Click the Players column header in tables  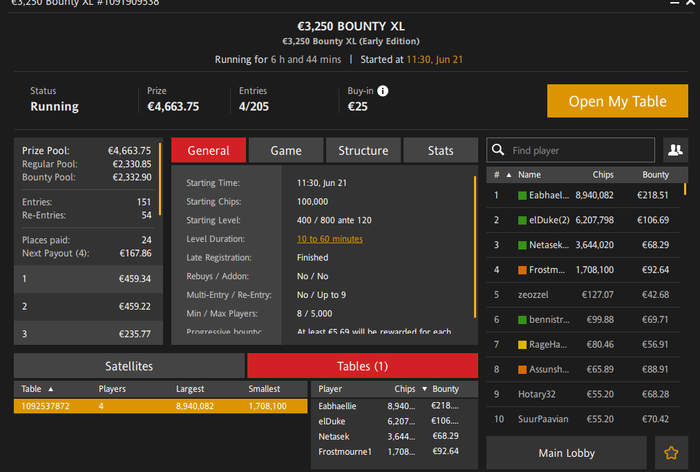point(112,389)
